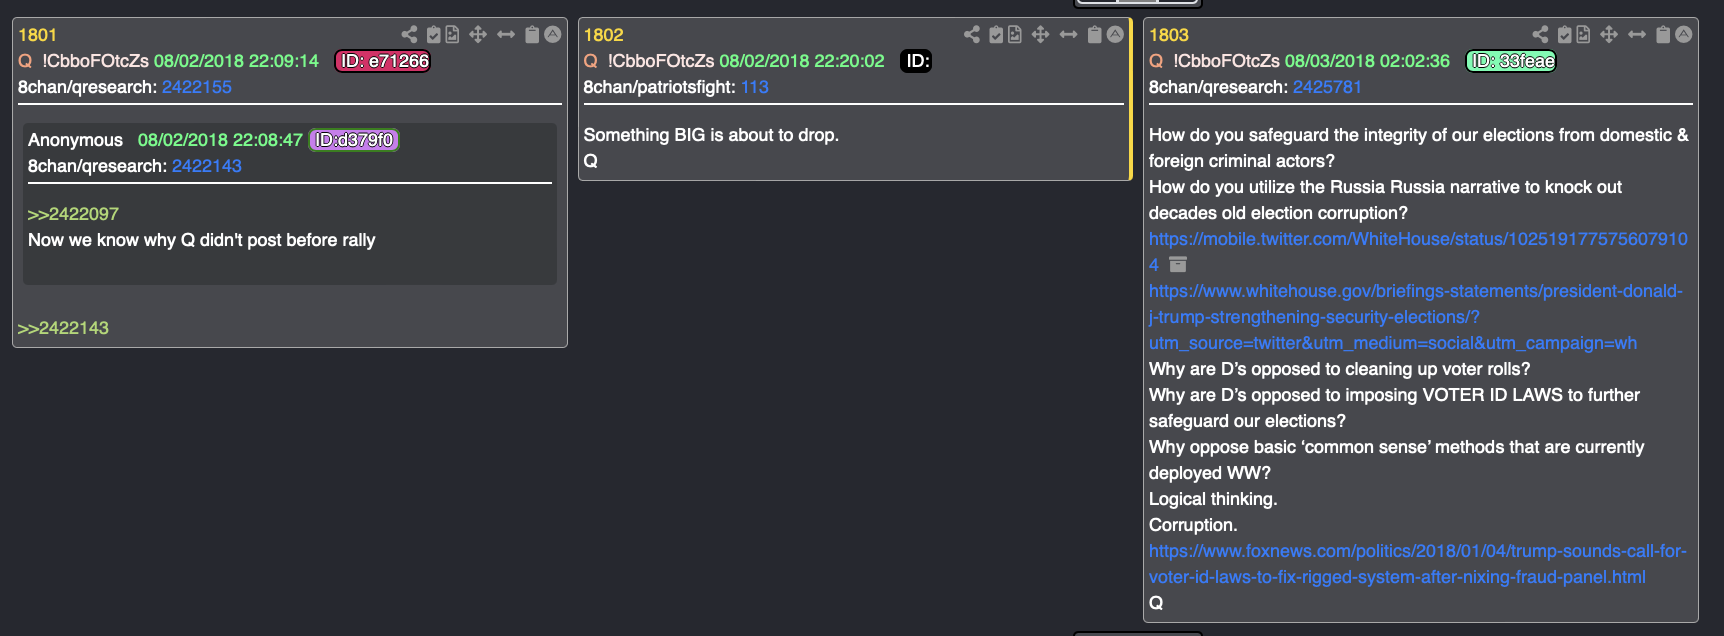Click the horizontal double-arrow icon on post 1803
Image resolution: width=1724 pixels, height=636 pixels.
click(1637, 35)
